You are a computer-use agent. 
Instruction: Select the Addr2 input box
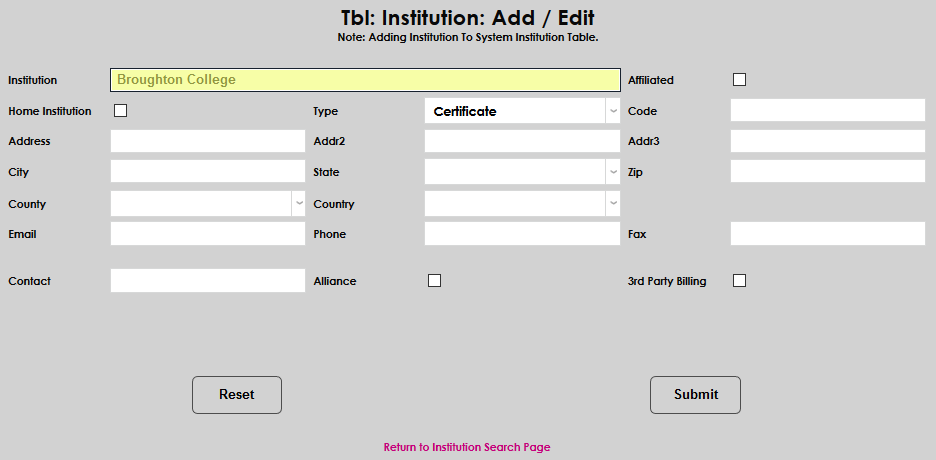pos(522,141)
